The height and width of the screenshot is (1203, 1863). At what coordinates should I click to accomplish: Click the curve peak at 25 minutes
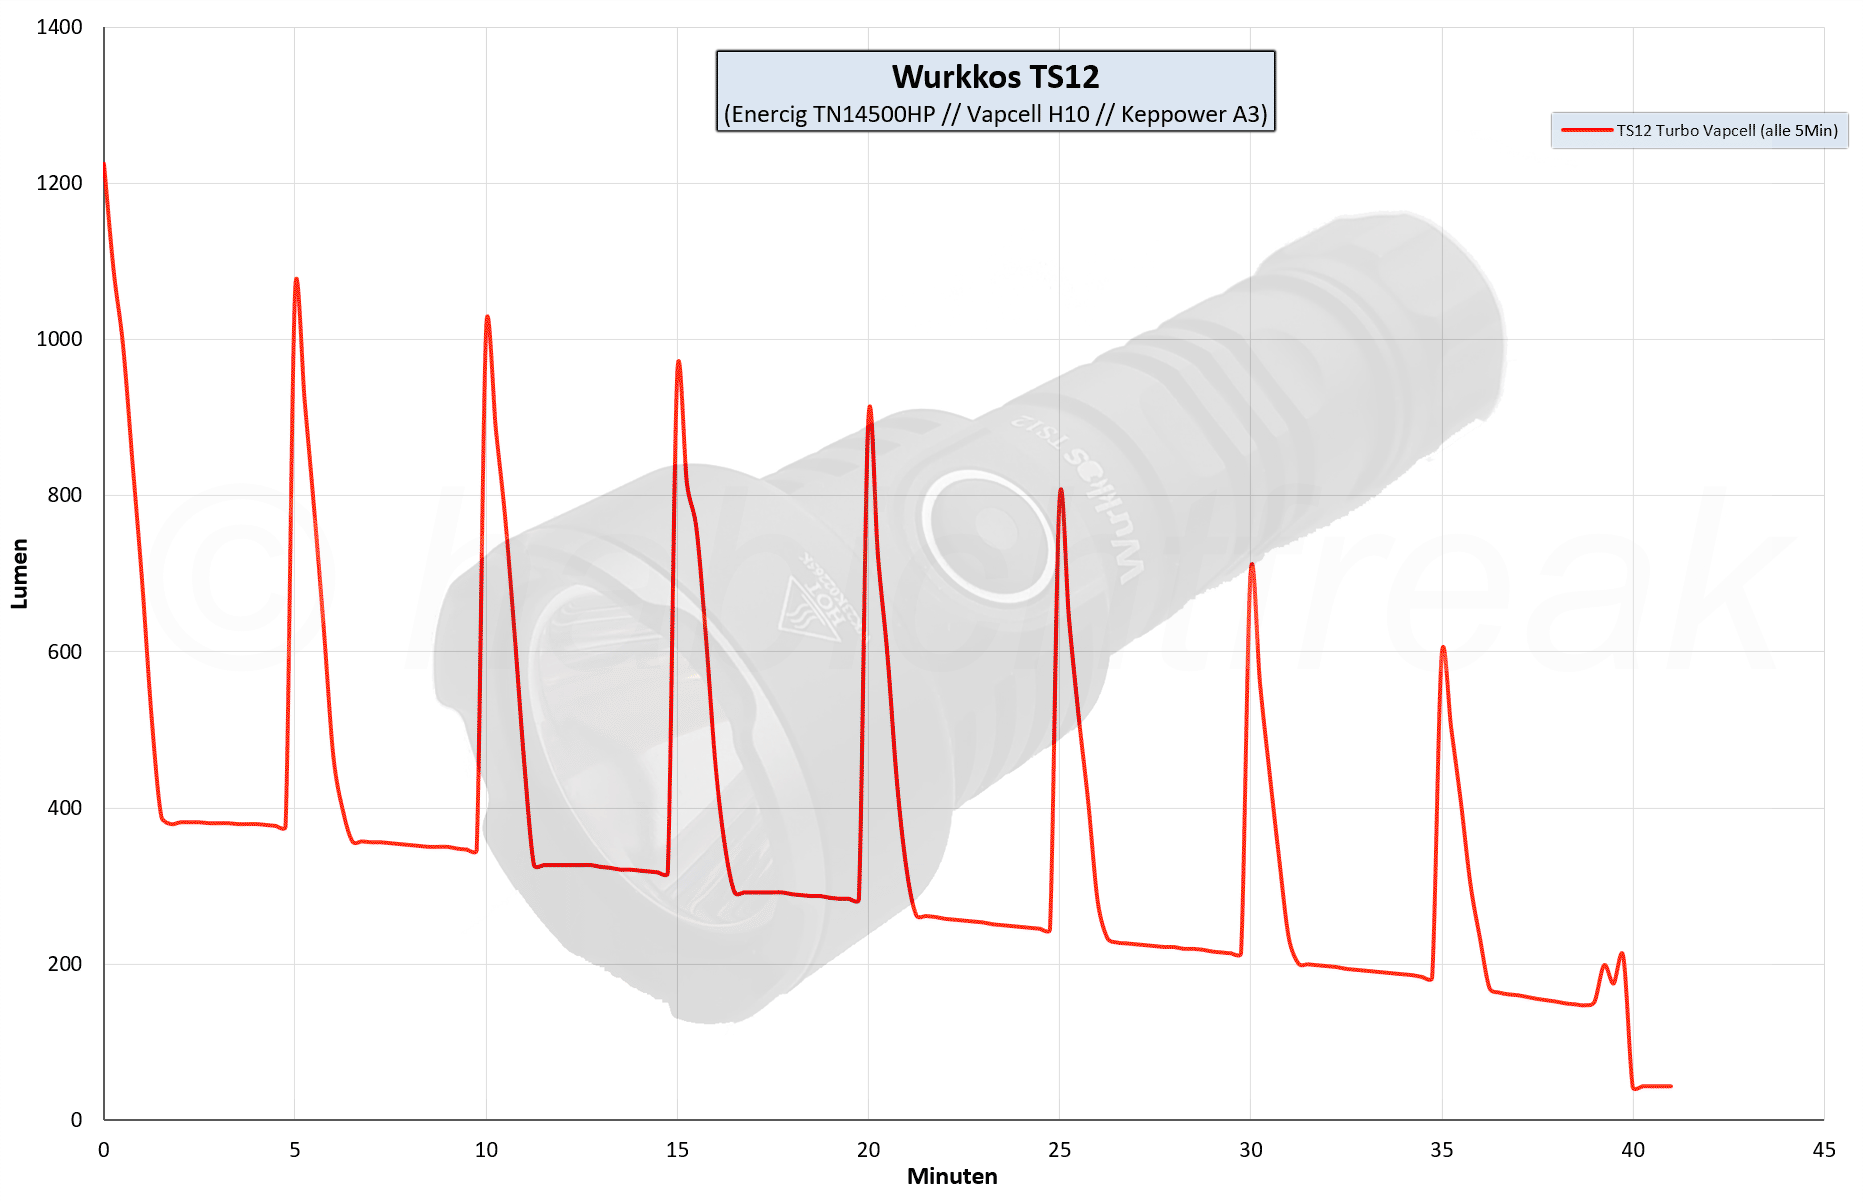pos(1061,490)
